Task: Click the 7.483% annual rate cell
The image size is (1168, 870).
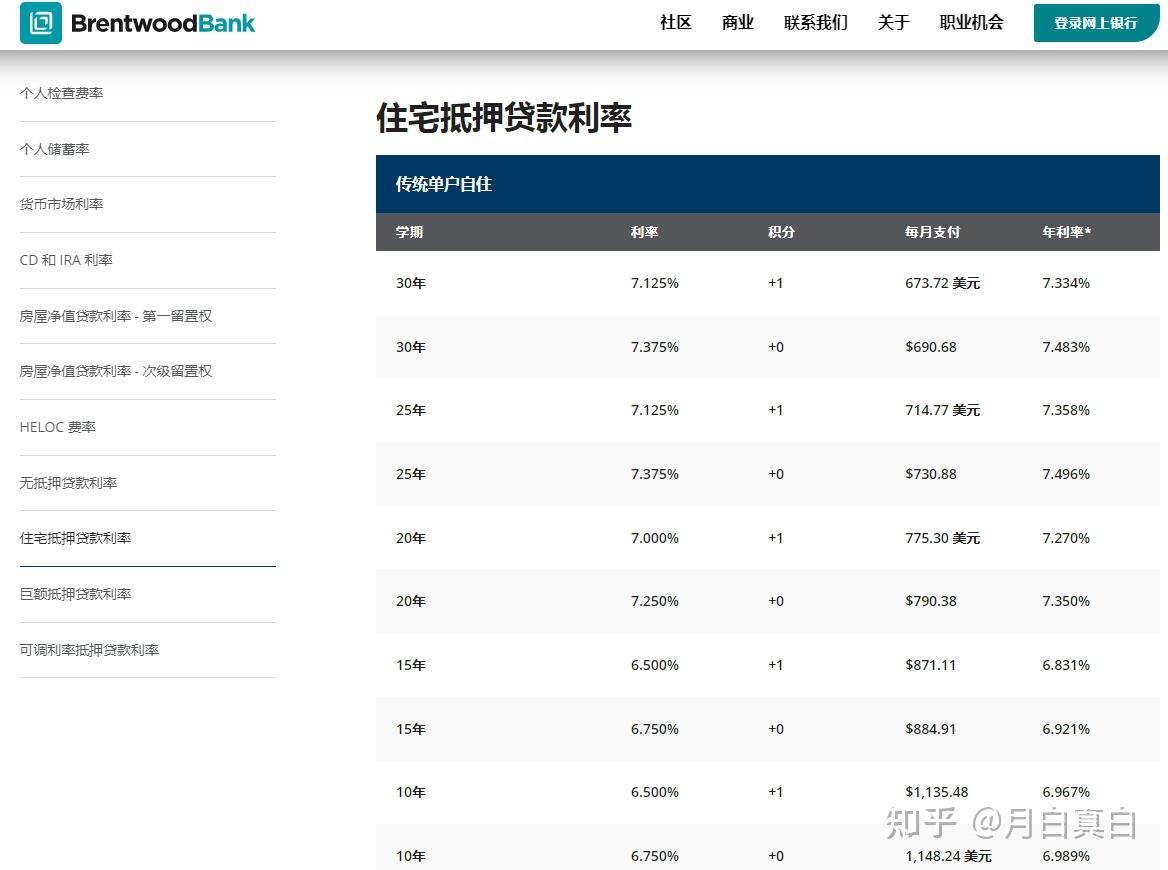Action: tap(1066, 347)
